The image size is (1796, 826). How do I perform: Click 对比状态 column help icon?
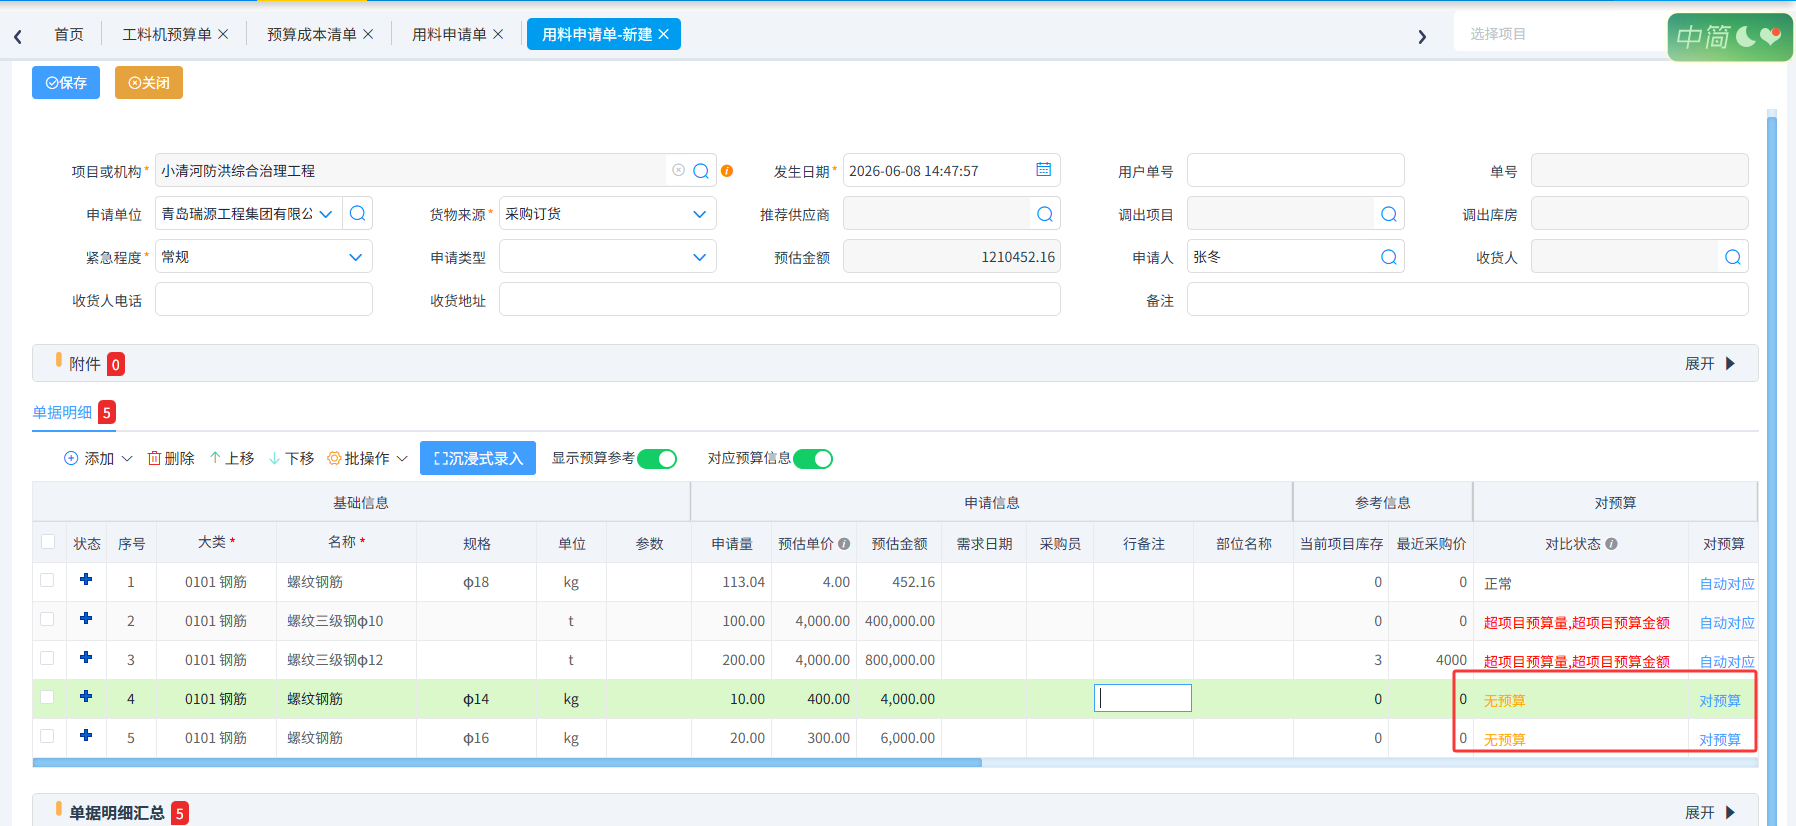pos(1611,544)
